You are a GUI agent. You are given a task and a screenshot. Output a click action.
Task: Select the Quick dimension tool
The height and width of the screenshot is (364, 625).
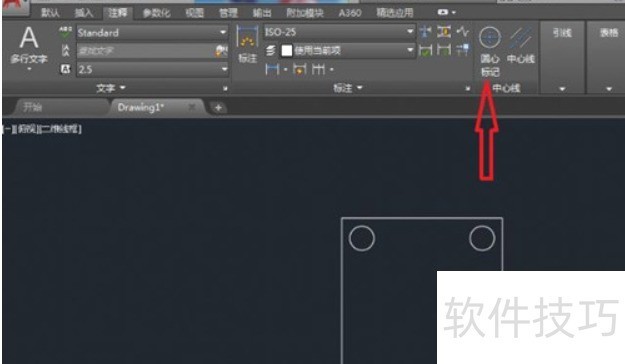coord(299,69)
